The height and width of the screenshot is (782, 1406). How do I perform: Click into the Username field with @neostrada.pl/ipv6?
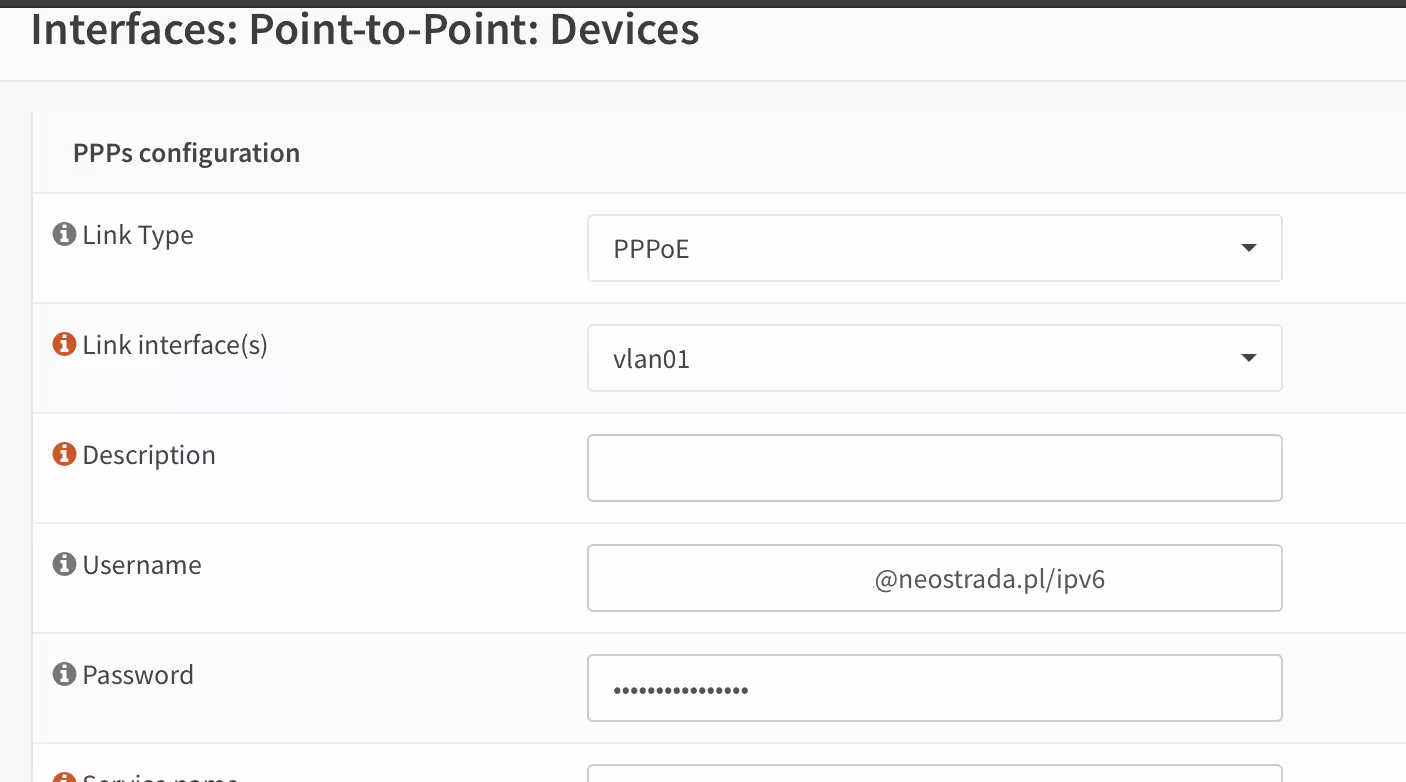[934, 578]
